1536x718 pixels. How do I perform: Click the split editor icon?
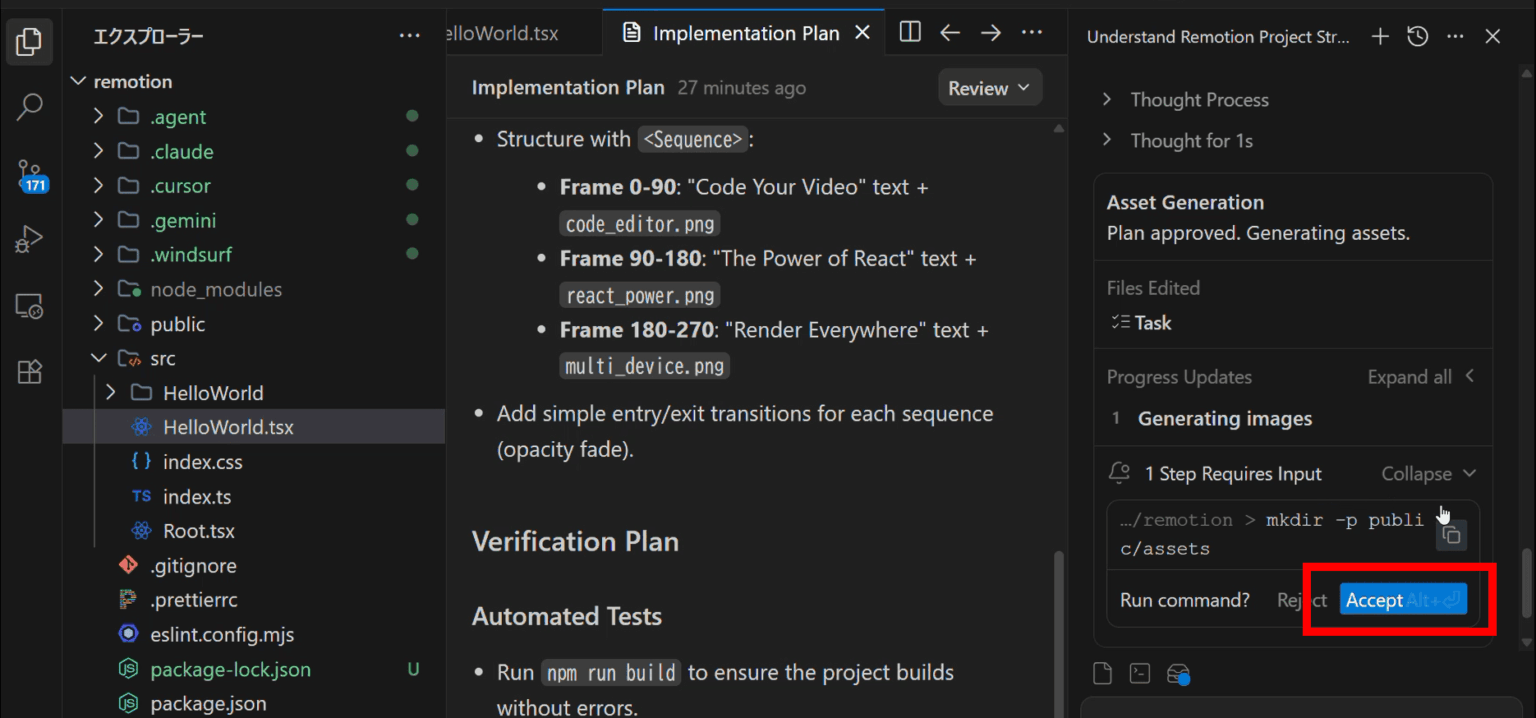point(909,33)
